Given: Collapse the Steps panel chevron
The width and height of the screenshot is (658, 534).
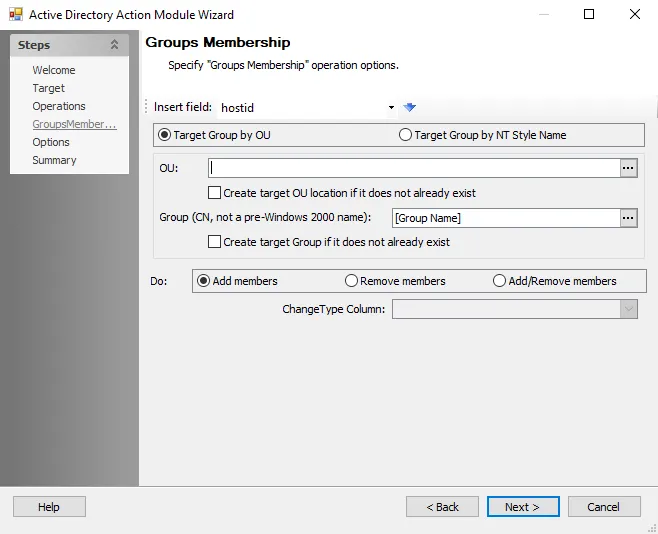Looking at the screenshot, I should click(114, 44).
